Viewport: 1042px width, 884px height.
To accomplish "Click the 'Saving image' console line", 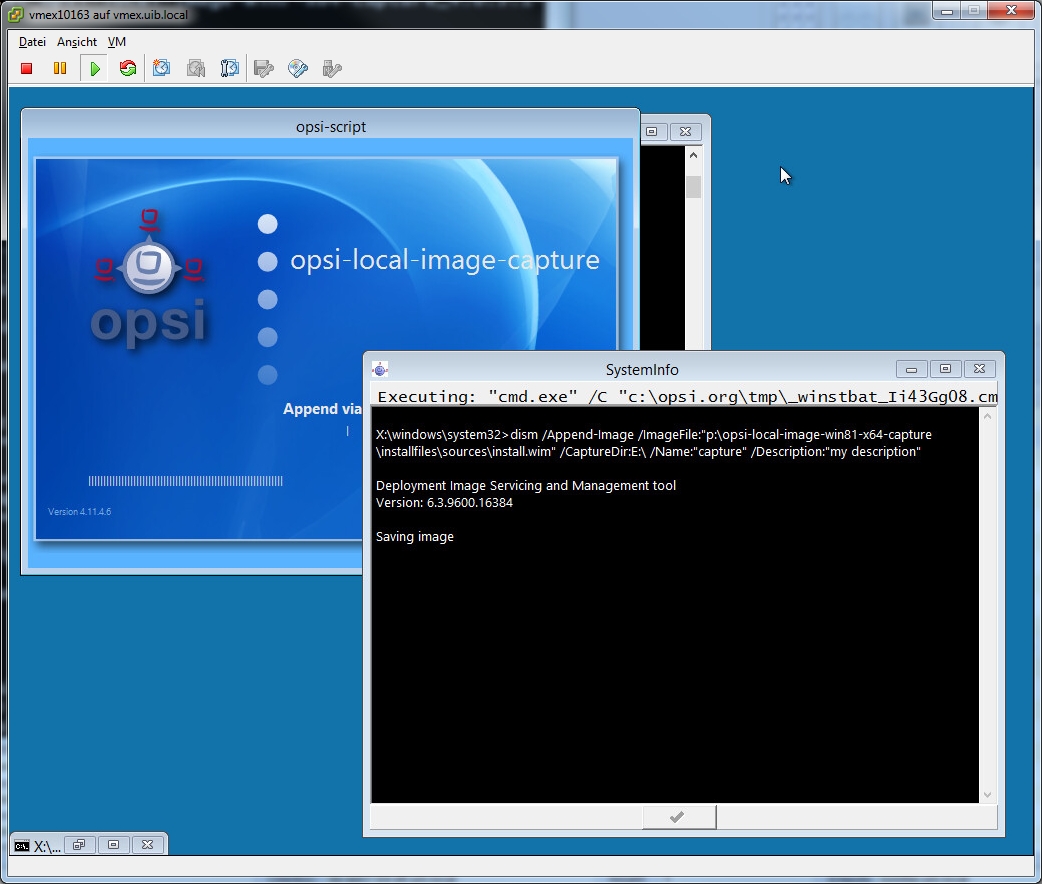I will [415, 536].
